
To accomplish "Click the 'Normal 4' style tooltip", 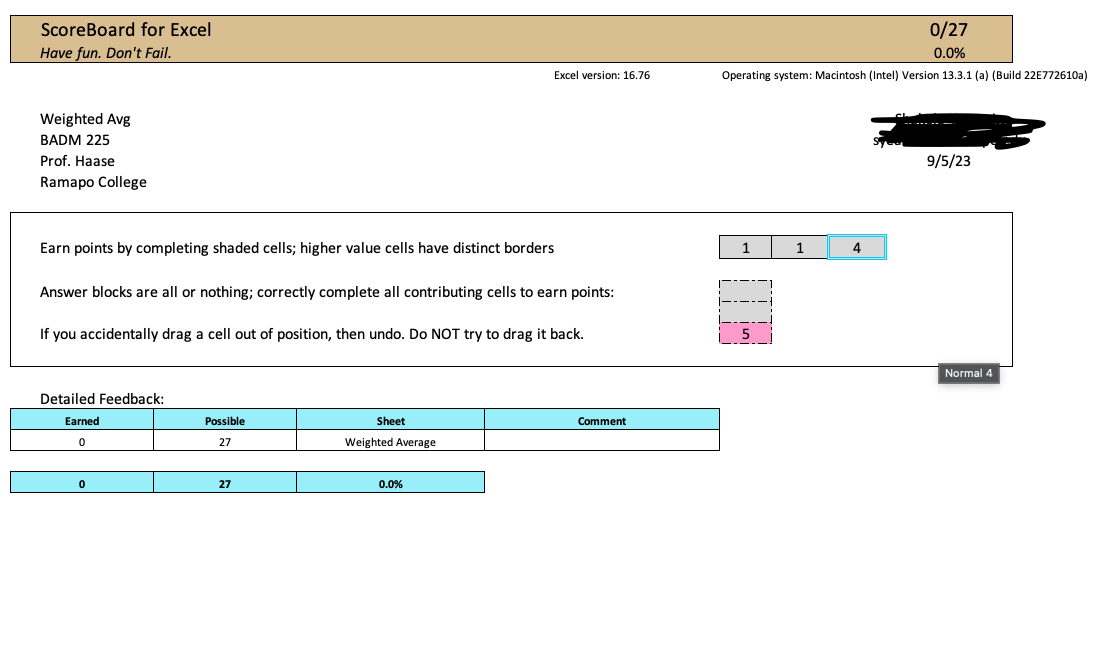I will [x=968, y=373].
